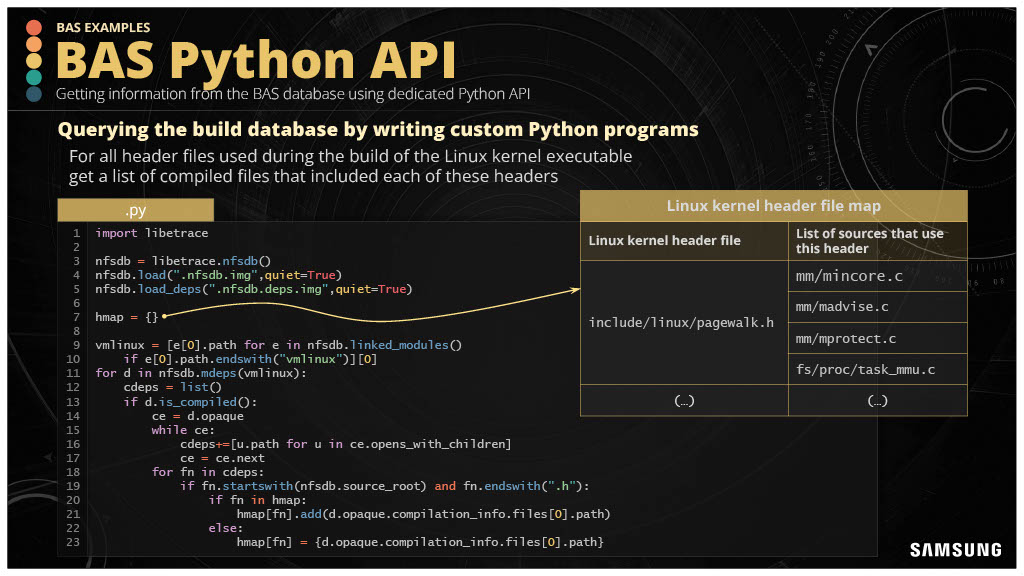Click the nfsdb.load_deps line
The image size is (1024, 576).
click(253, 289)
